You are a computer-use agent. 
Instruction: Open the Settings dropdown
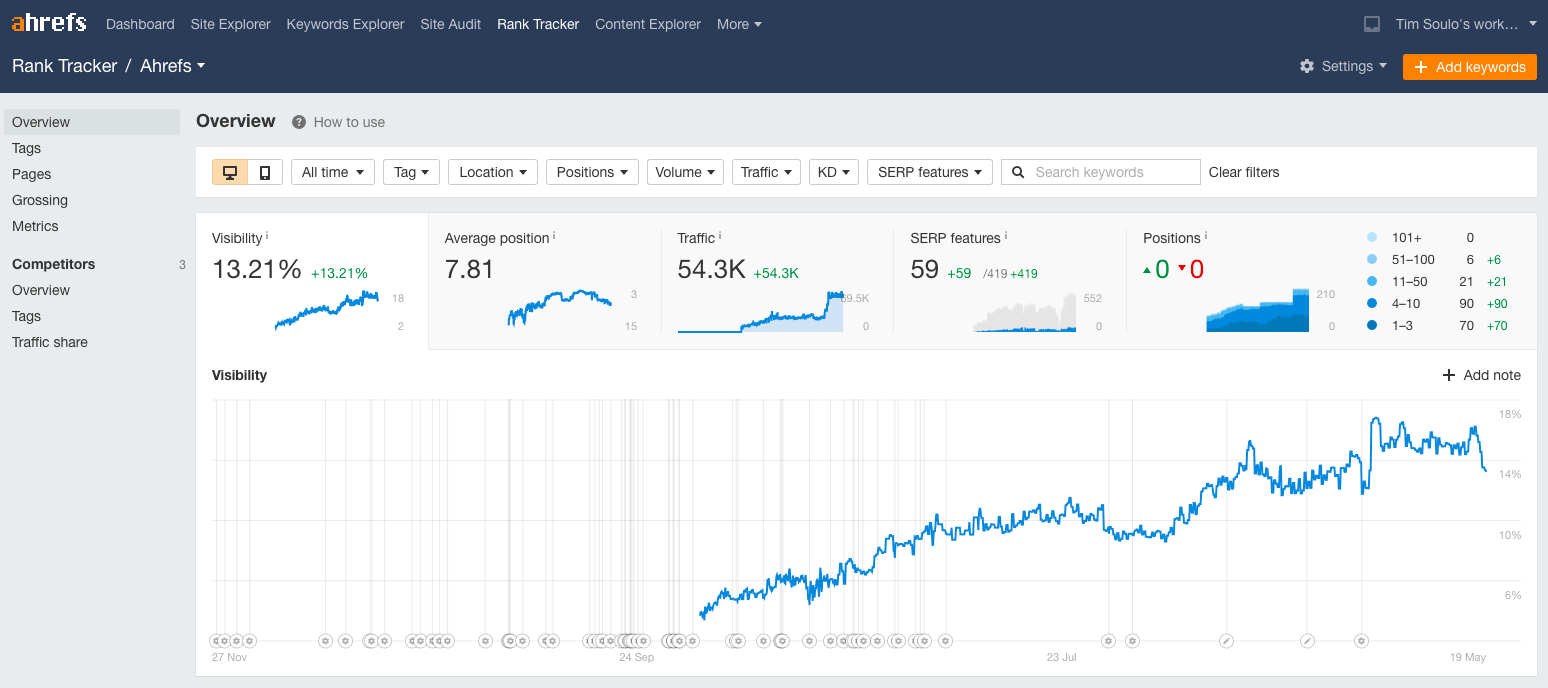click(1343, 66)
